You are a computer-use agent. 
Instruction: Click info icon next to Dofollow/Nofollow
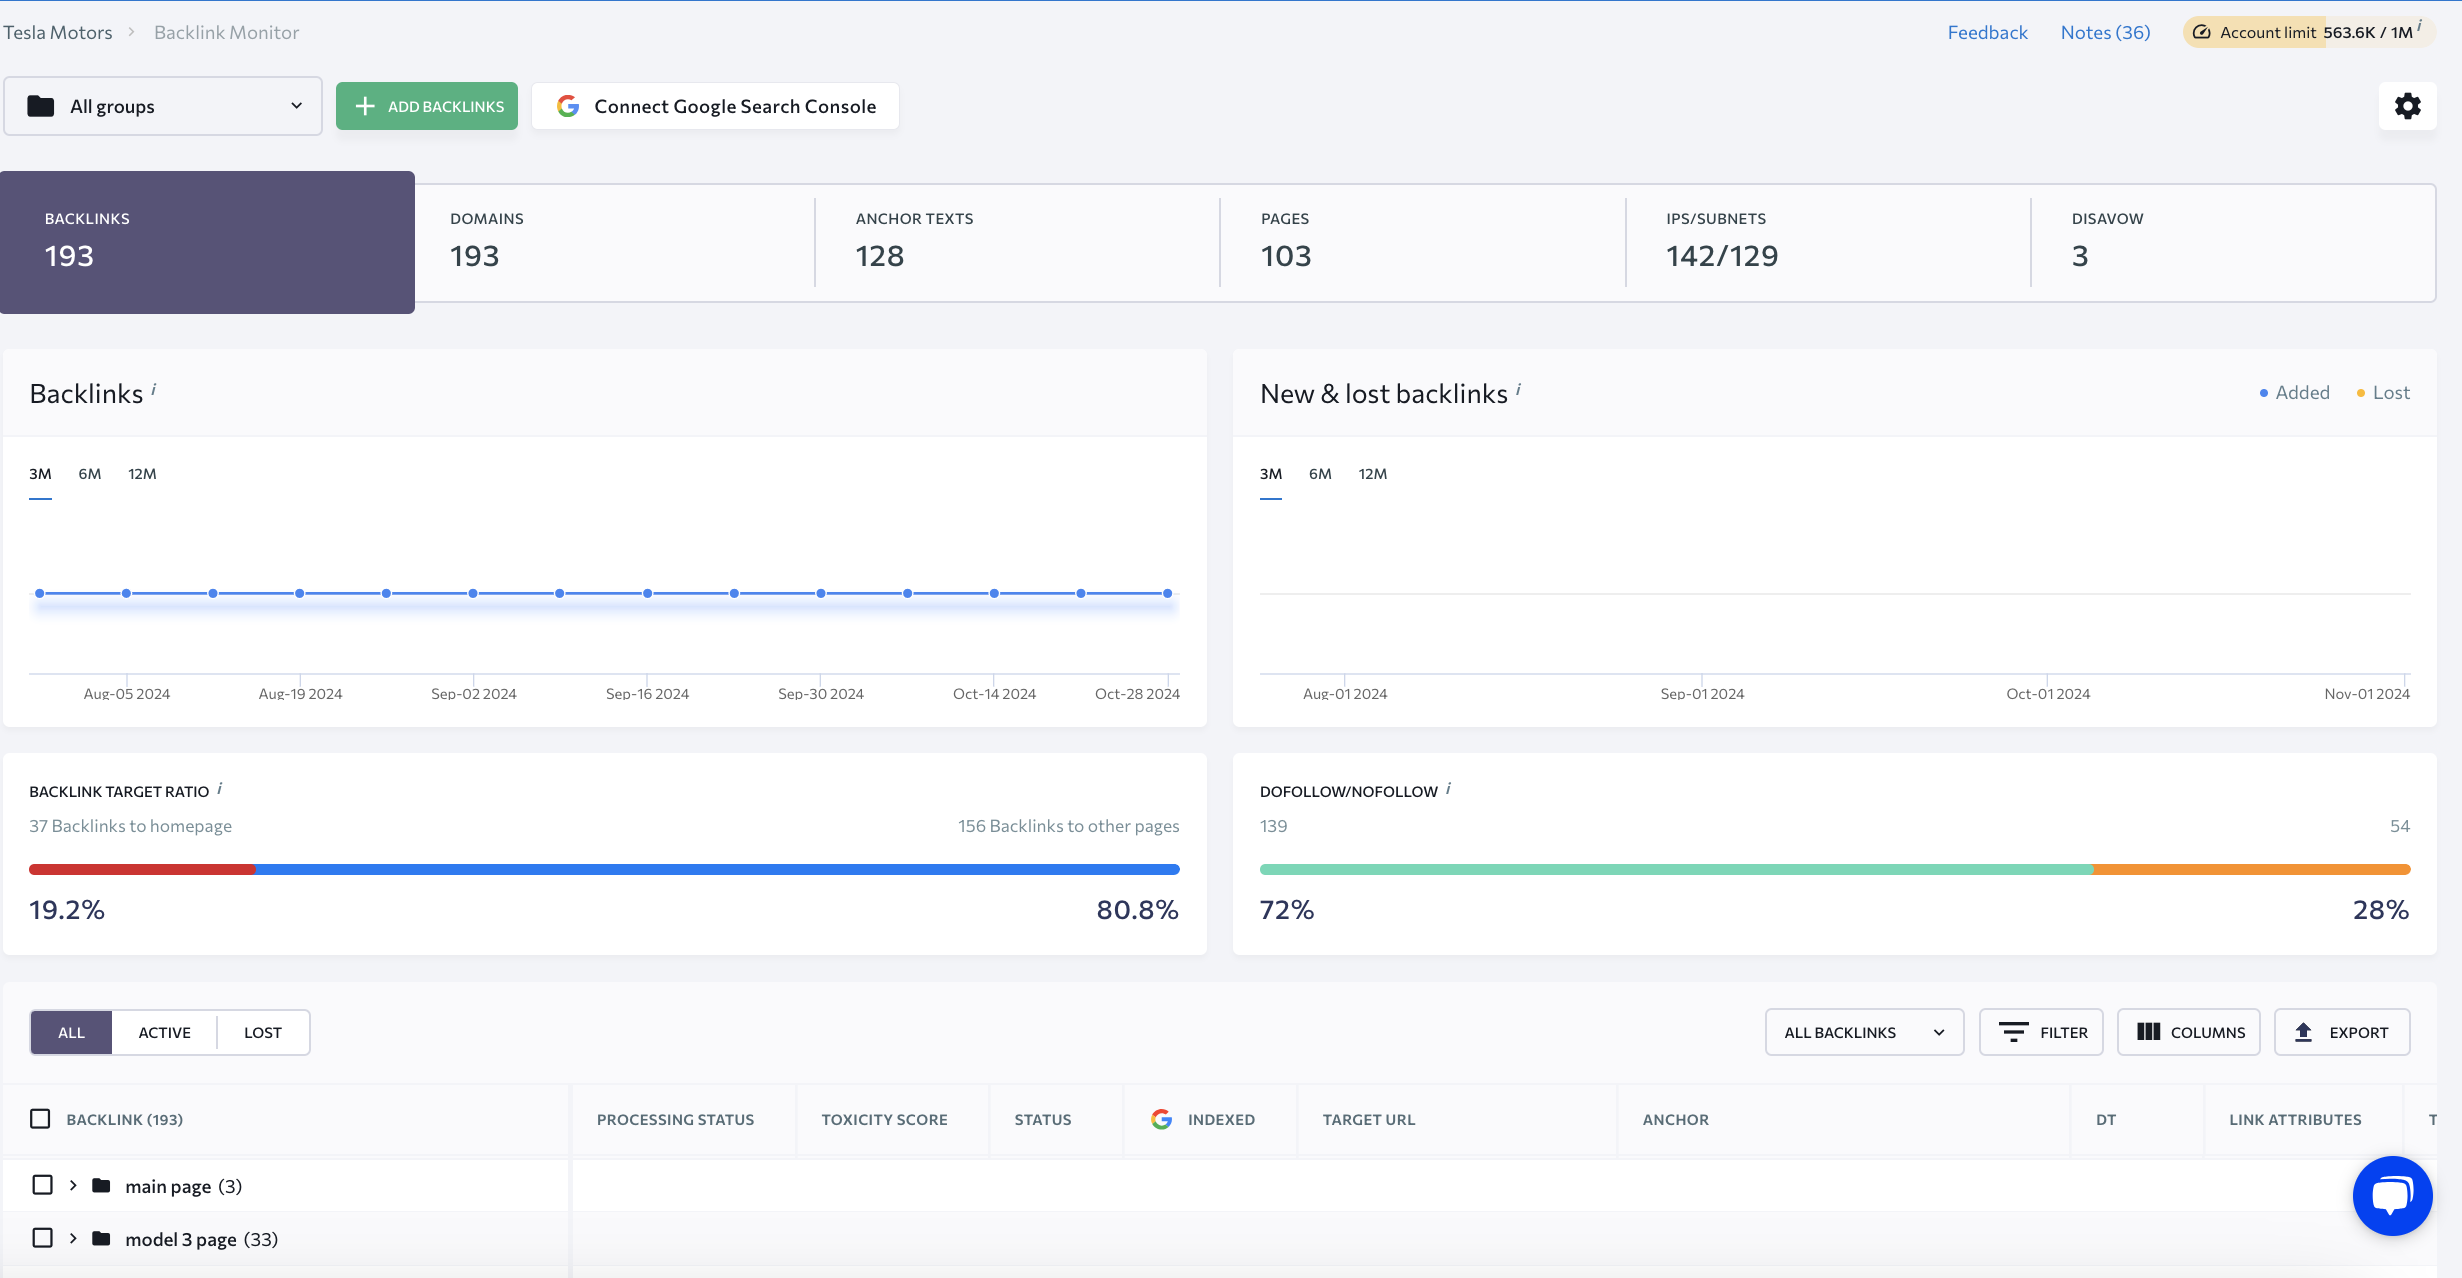(x=1448, y=788)
